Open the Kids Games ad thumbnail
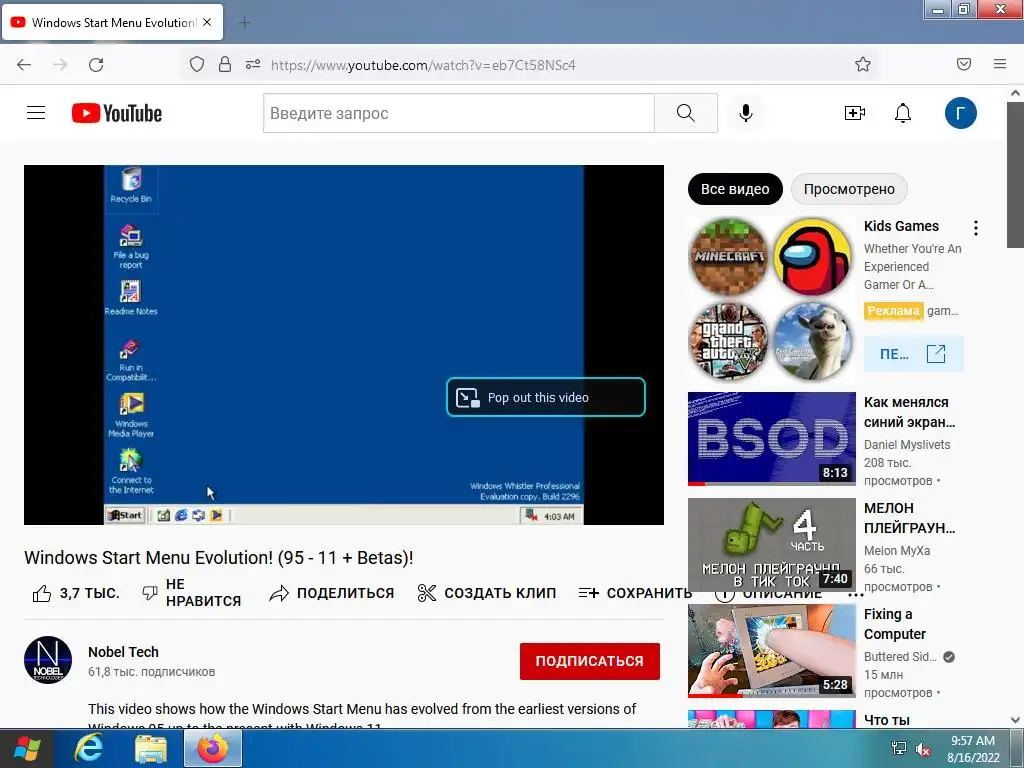 771,298
